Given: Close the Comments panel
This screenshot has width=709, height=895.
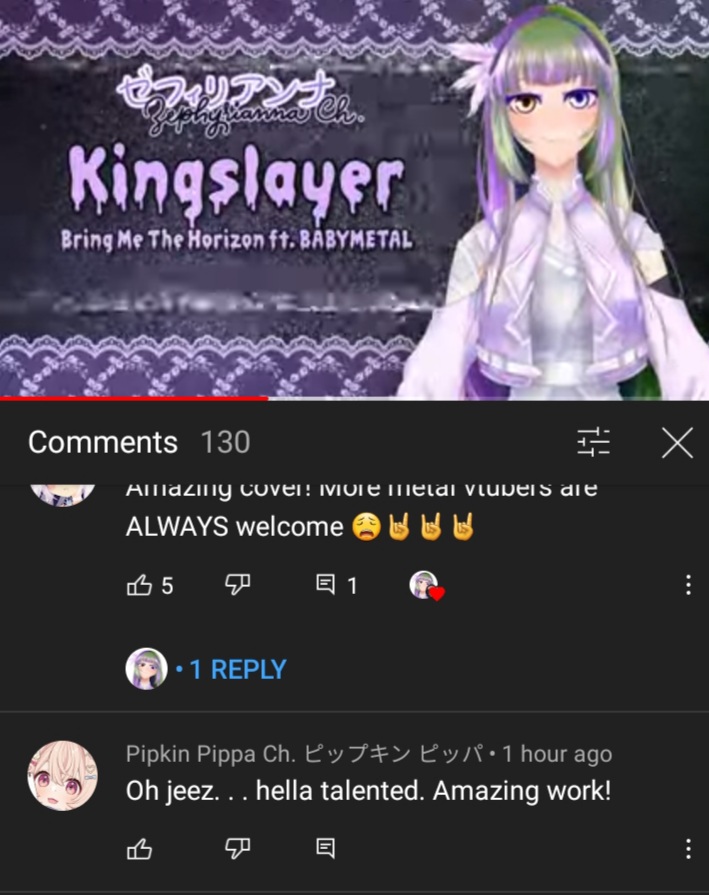Looking at the screenshot, I should point(677,442).
